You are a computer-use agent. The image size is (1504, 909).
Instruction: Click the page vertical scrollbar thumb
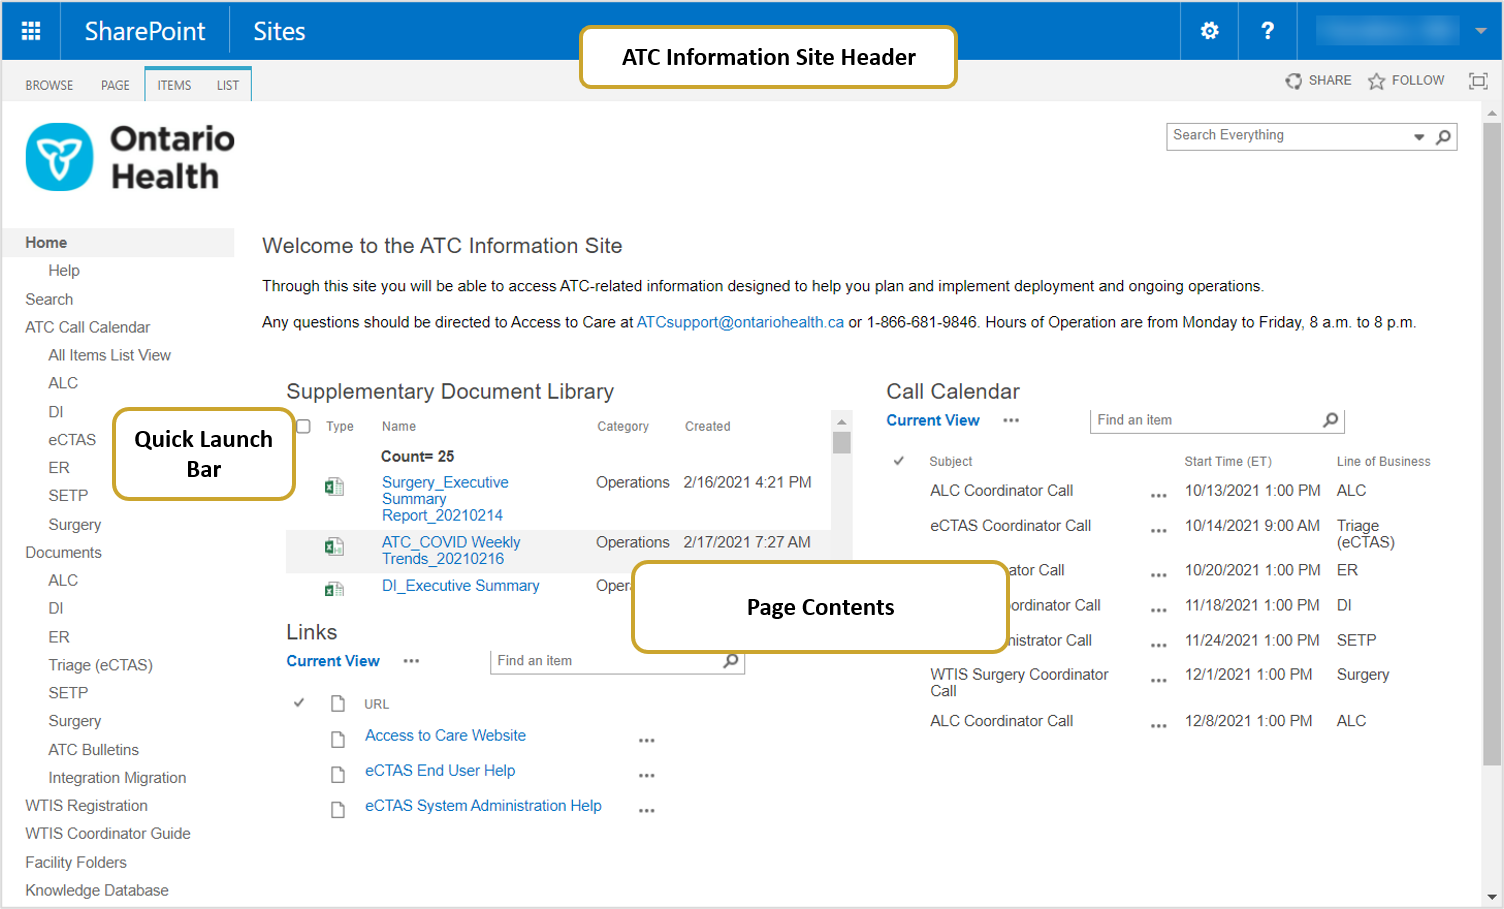click(1492, 445)
